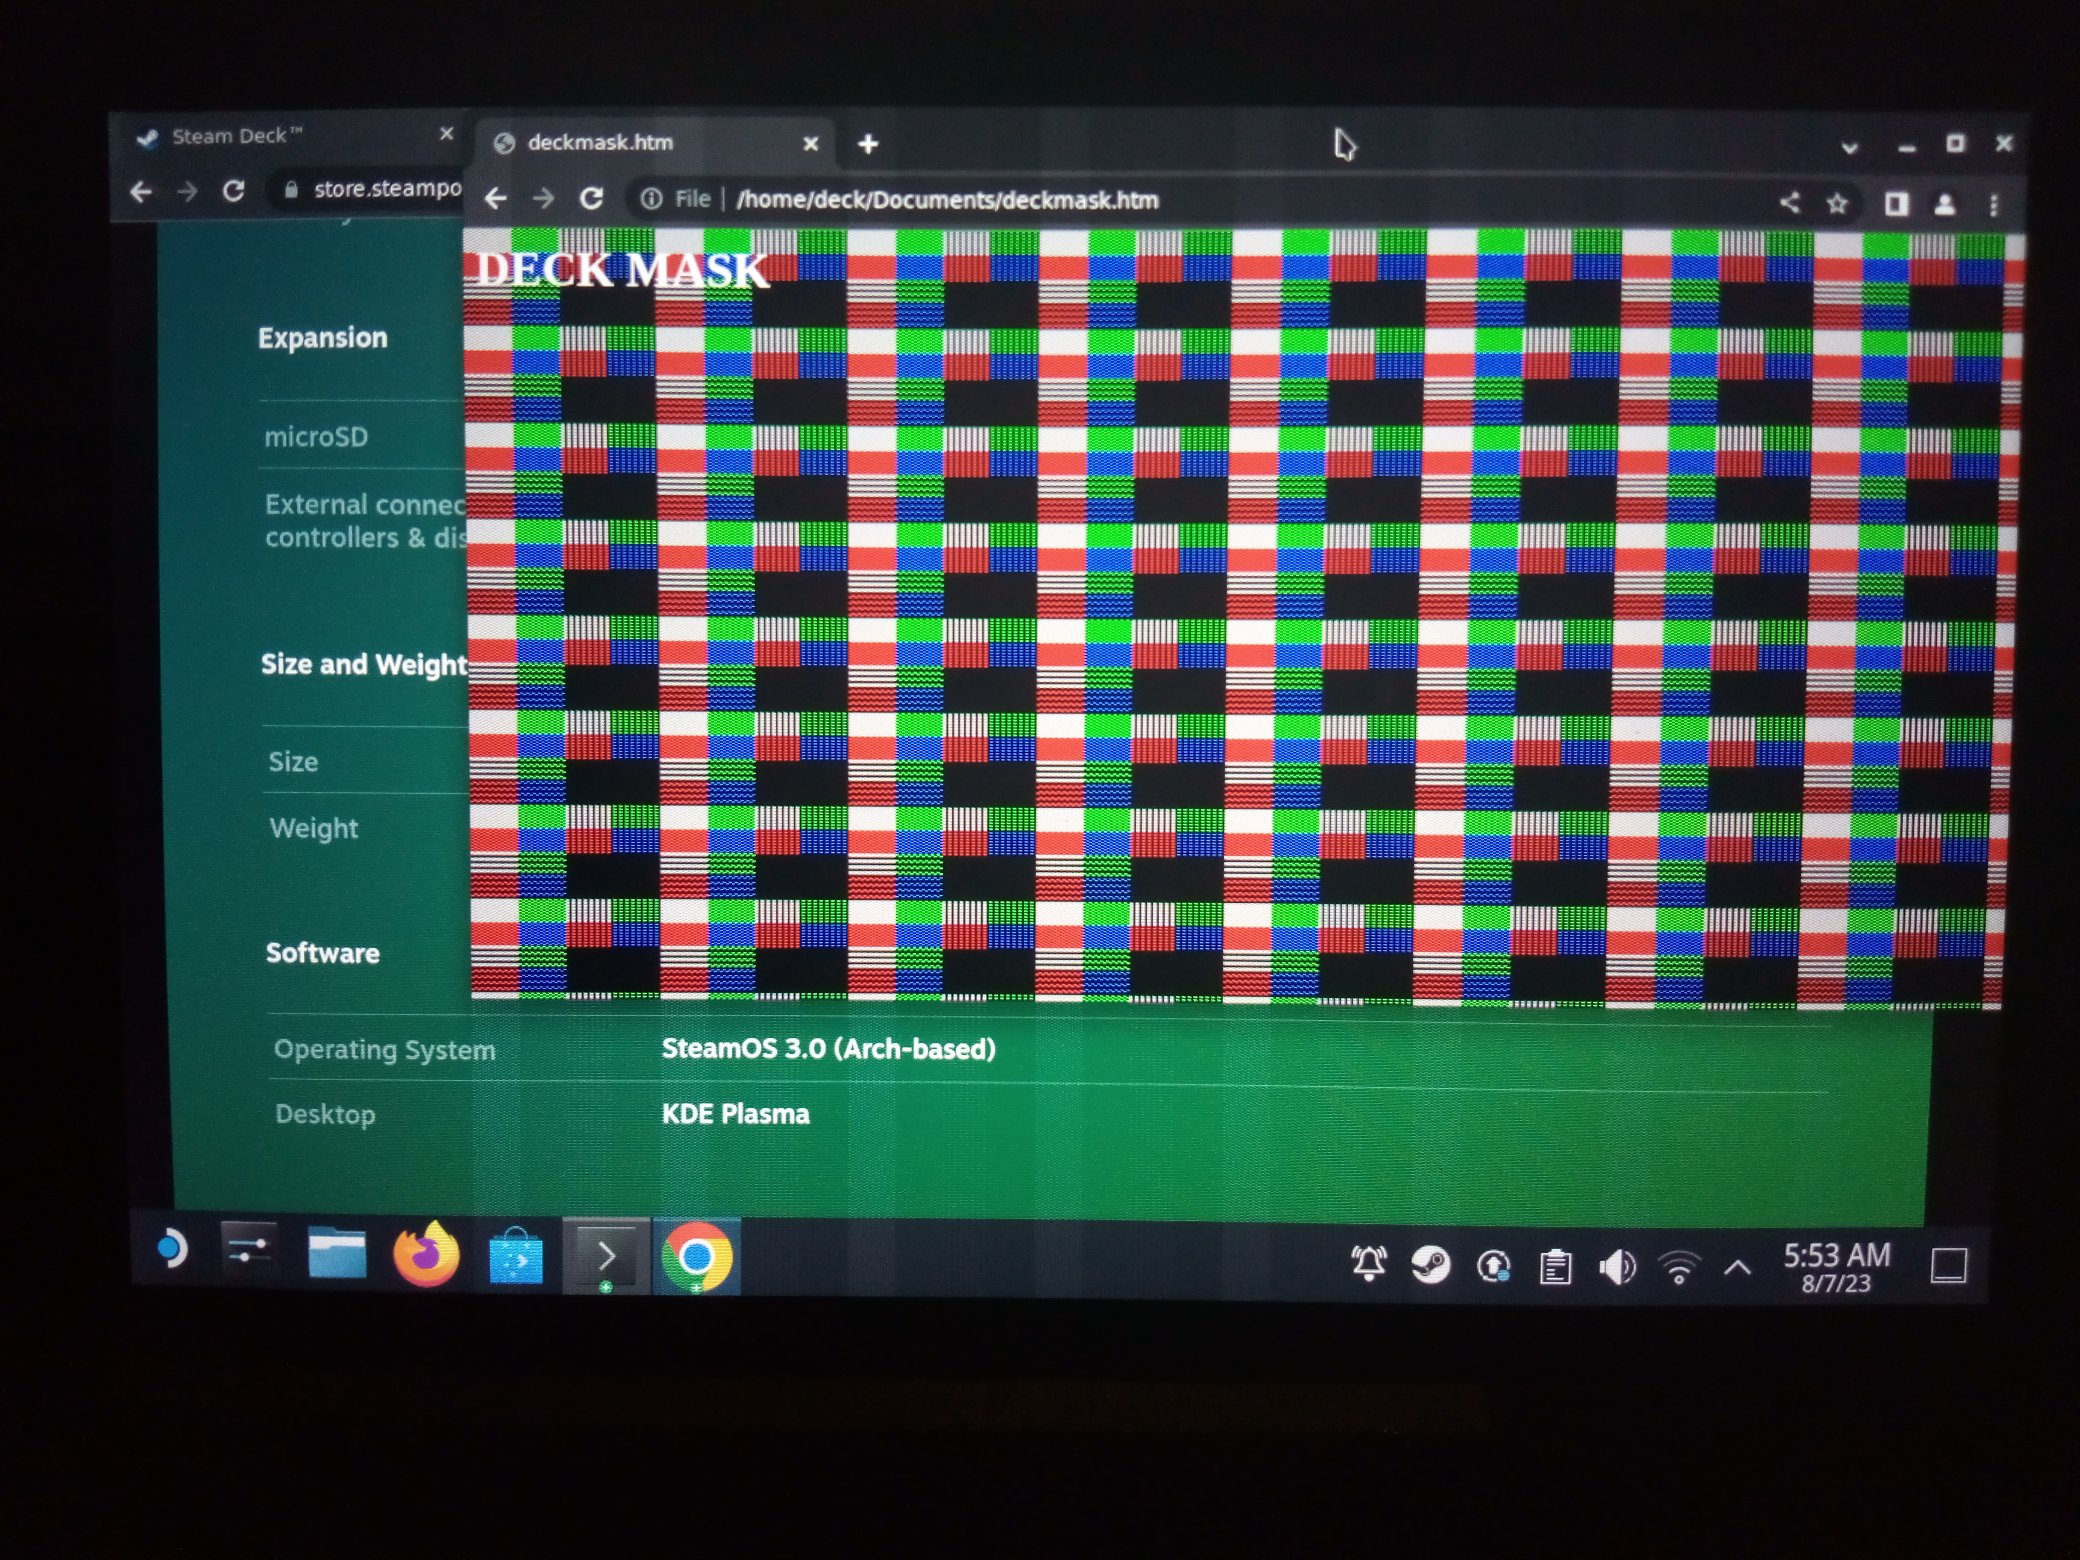Open a new tab with the plus button
Screen dimensions: 2080x1560
click(868, 144)
